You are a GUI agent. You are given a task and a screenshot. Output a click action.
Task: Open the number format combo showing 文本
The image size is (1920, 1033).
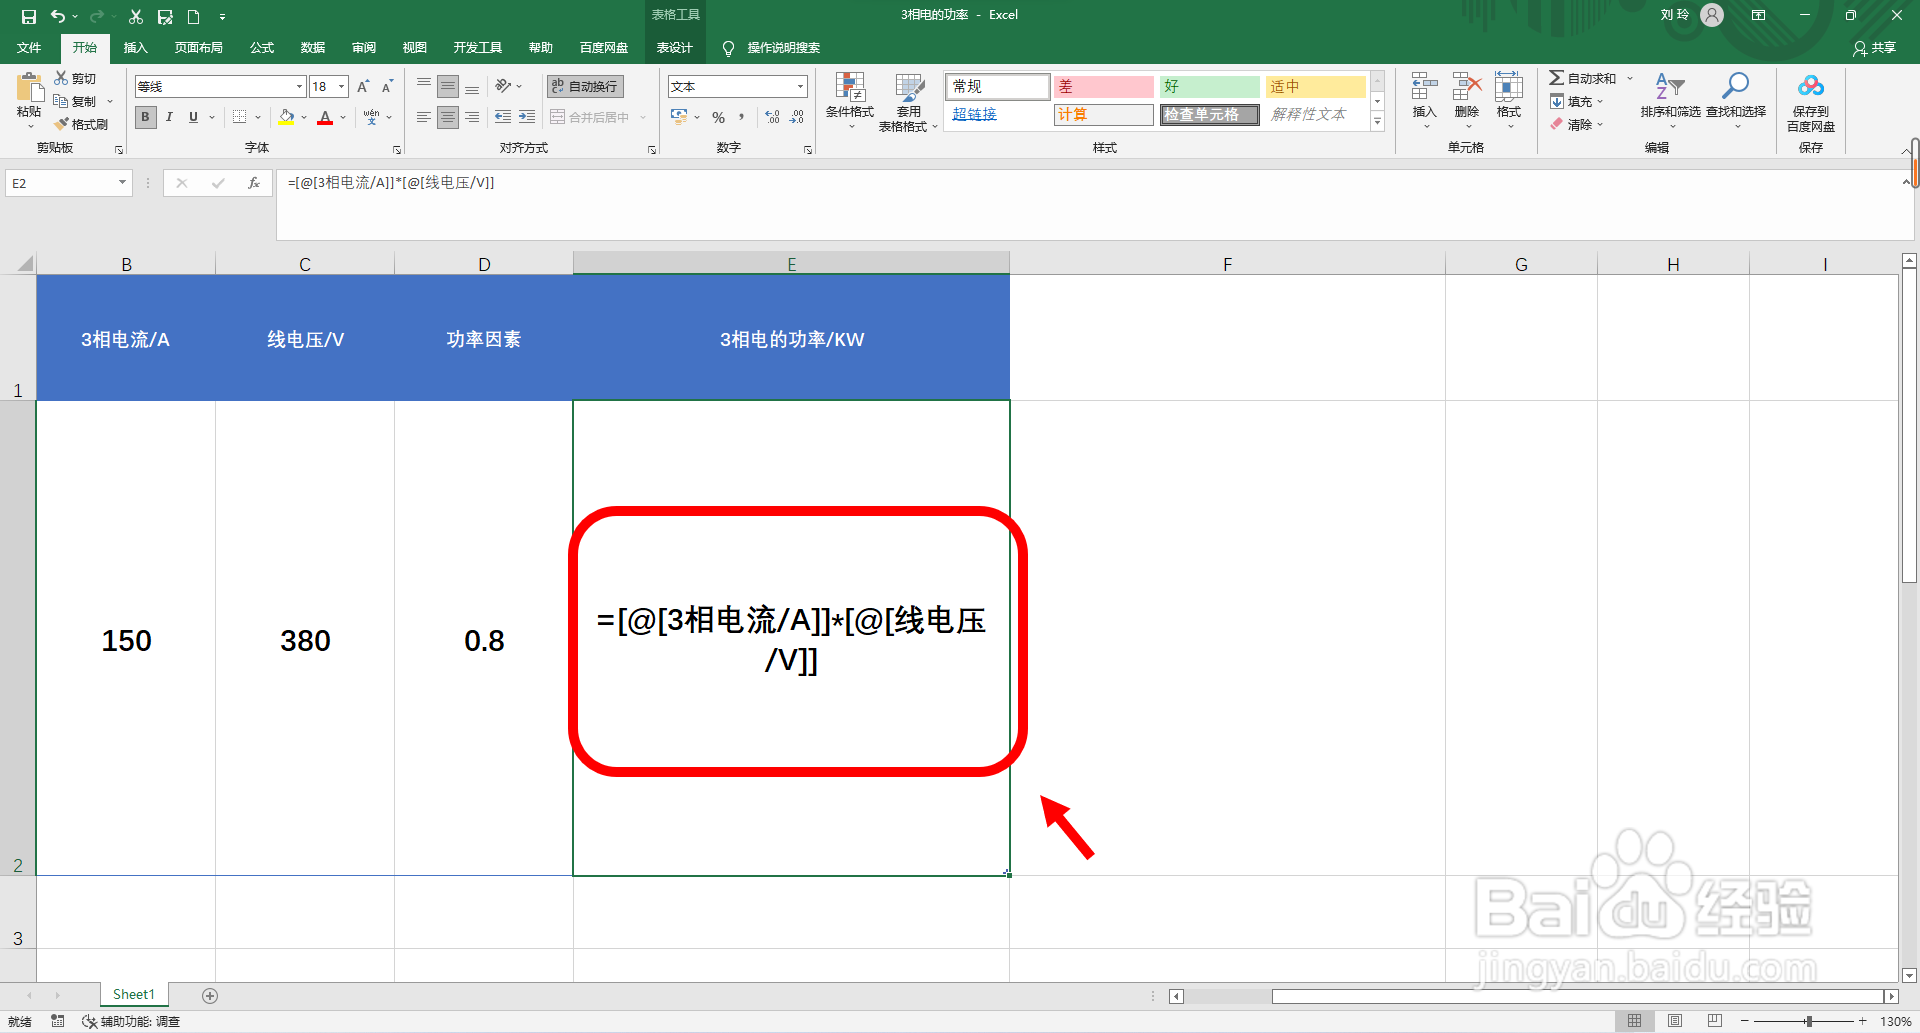(736, 86)
